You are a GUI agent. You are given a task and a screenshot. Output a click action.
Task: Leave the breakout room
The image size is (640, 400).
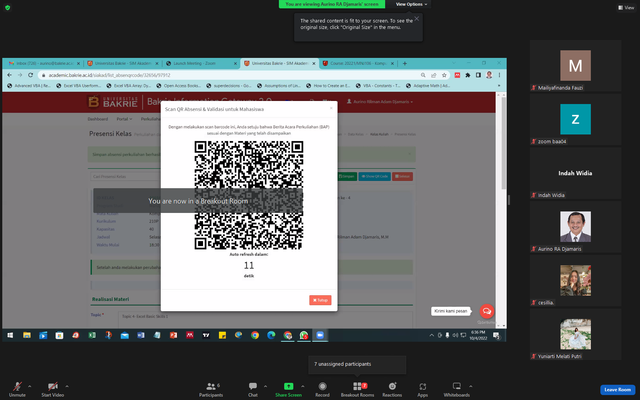(617, 389)
